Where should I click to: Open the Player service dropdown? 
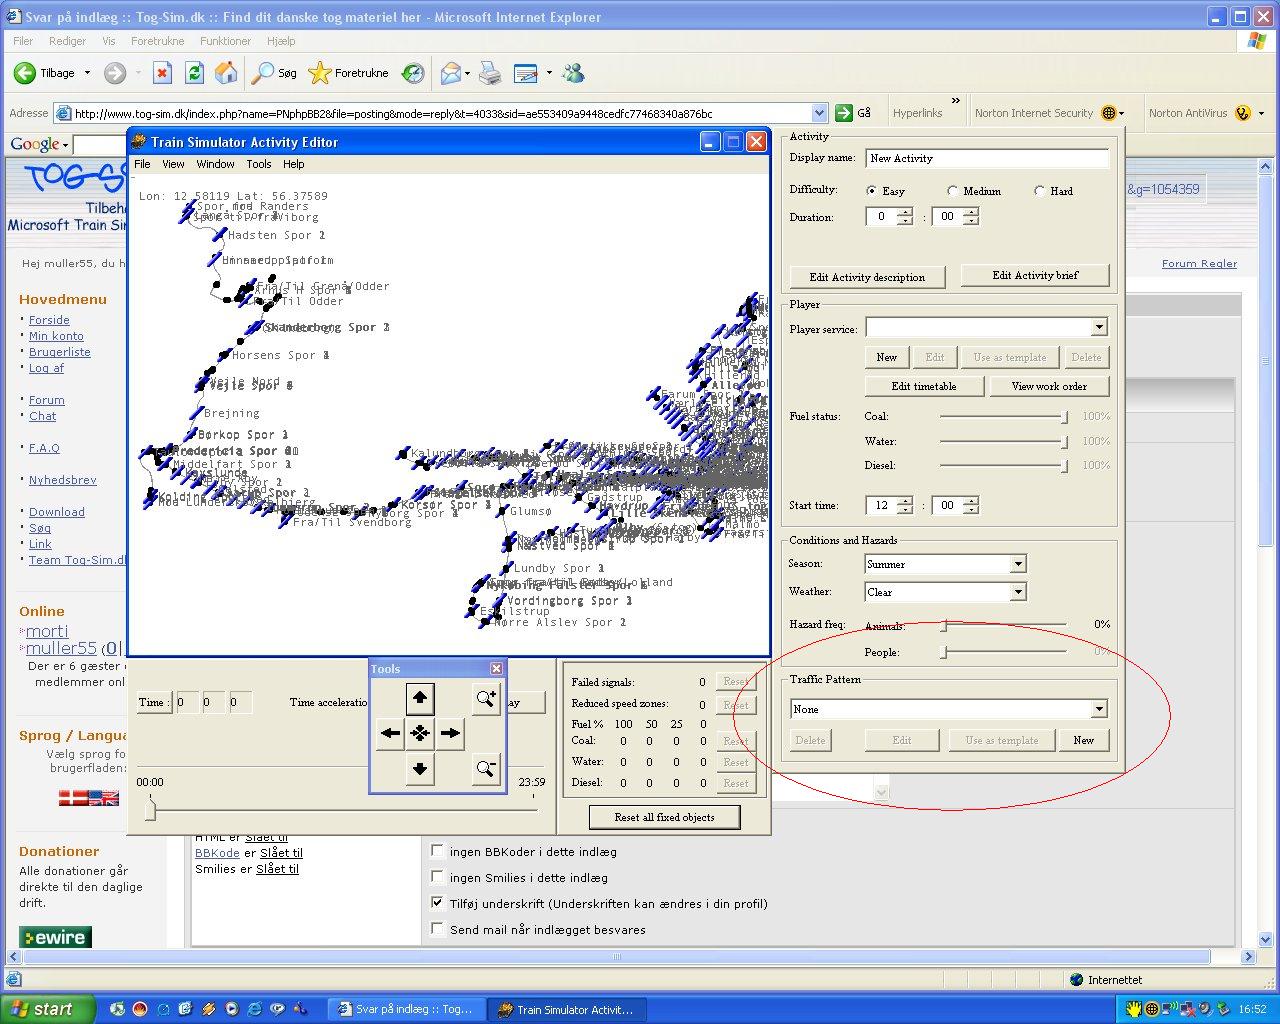pos(1099,327)
